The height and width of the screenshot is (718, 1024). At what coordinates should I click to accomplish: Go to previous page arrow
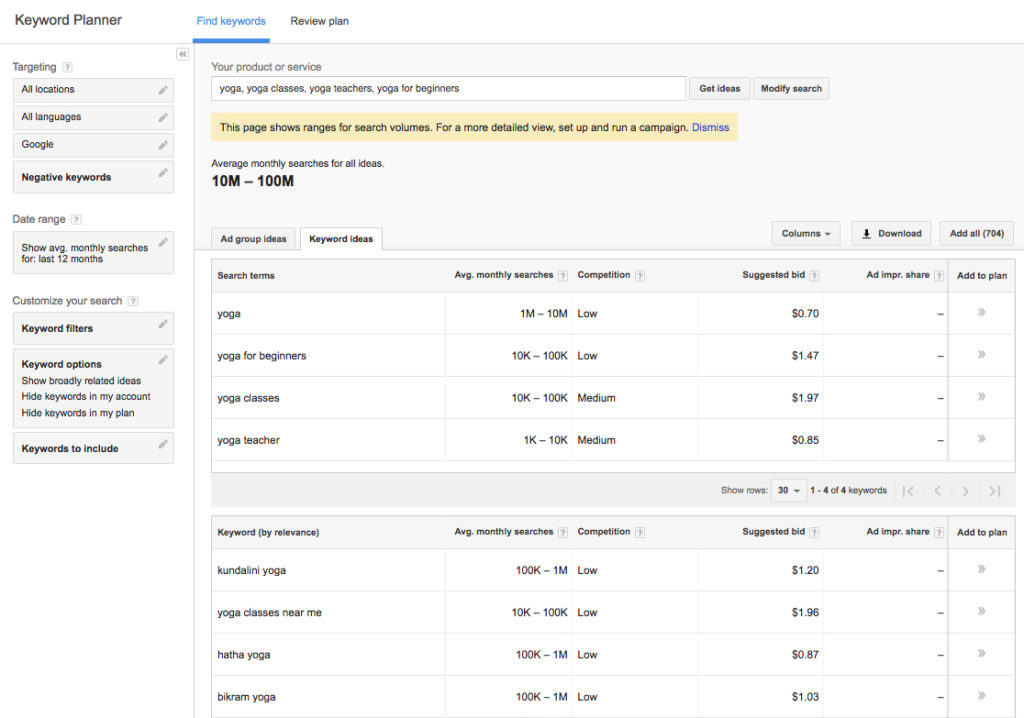[937, 491]
